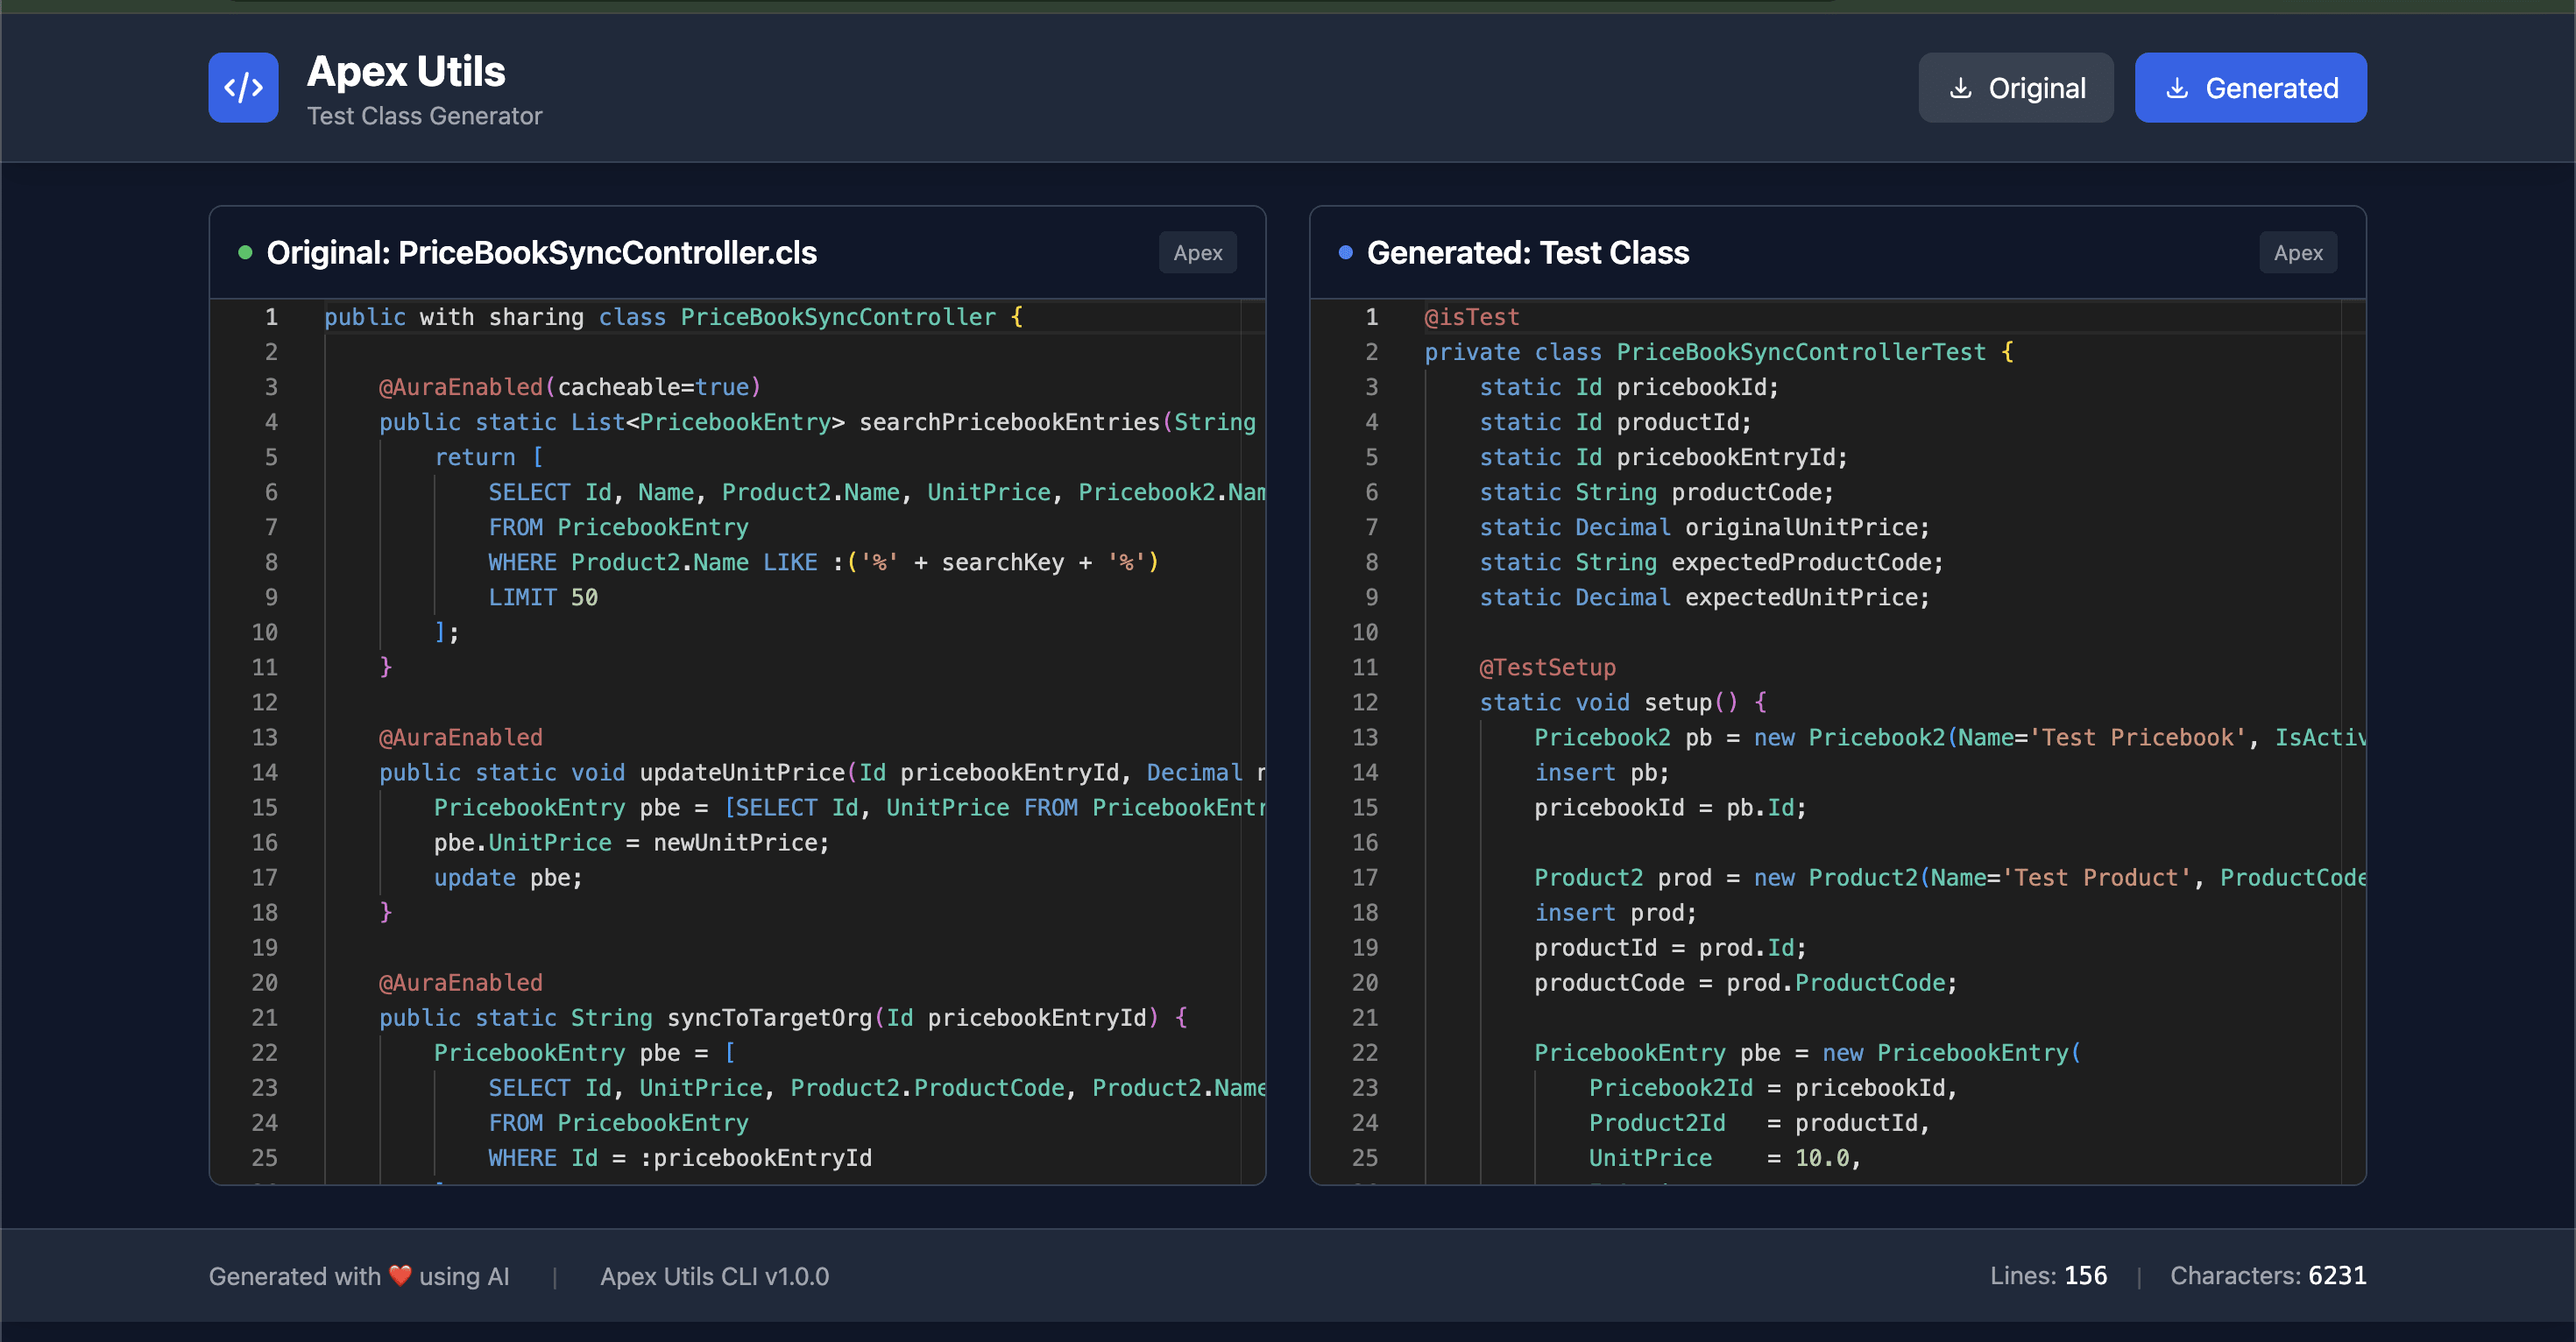Click the Apex Utils CLI v1.0.0 text
This screenshot has height=1342, width=2576.
714,1277
